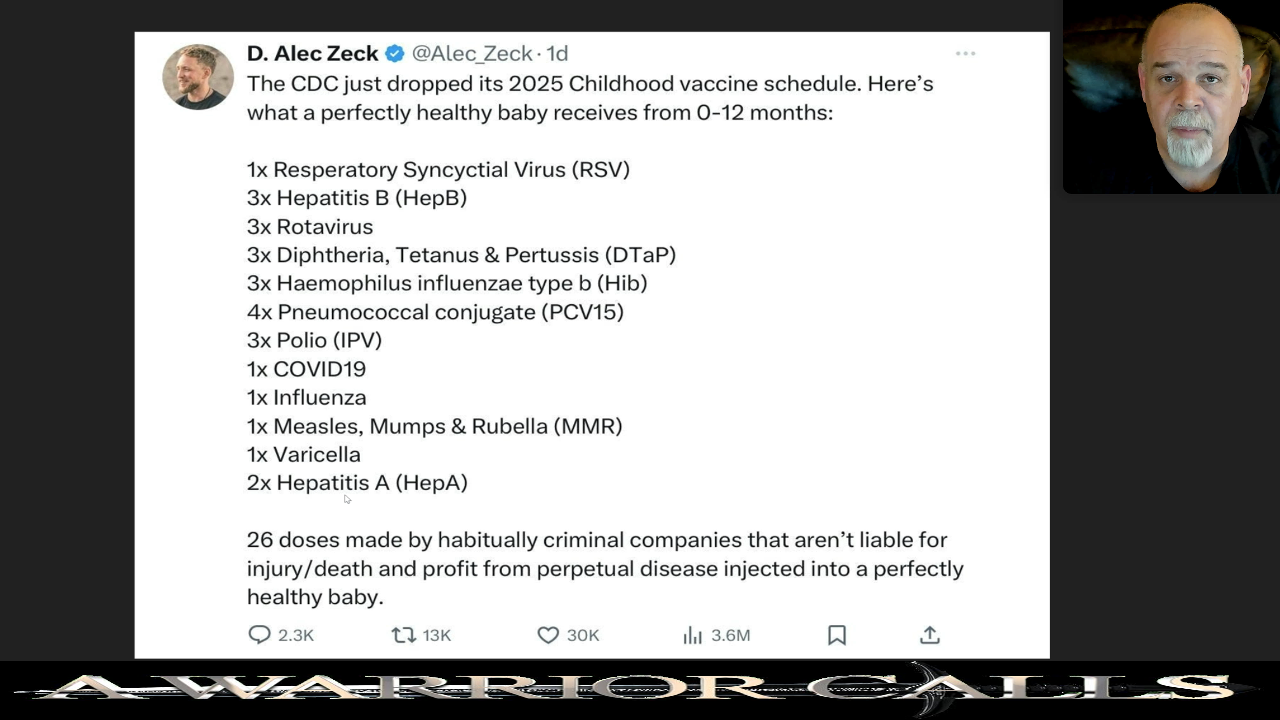Bookmark the tweet

[x=837, y=635]
